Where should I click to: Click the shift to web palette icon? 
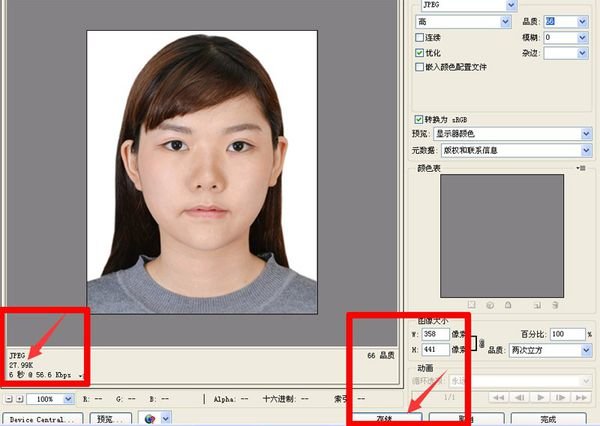[490, 305]
